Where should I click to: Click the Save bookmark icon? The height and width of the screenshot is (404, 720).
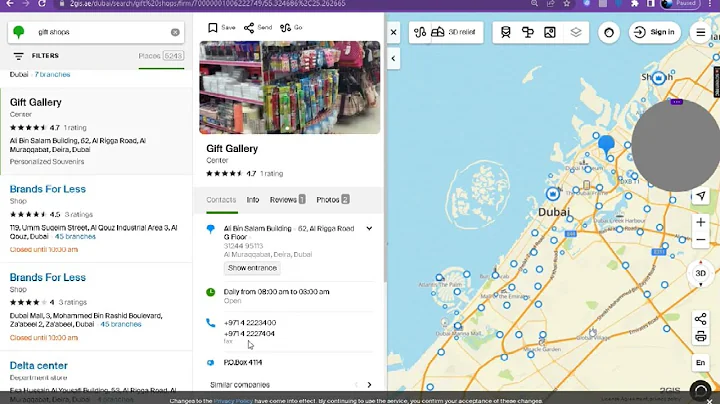coord(213,28)
